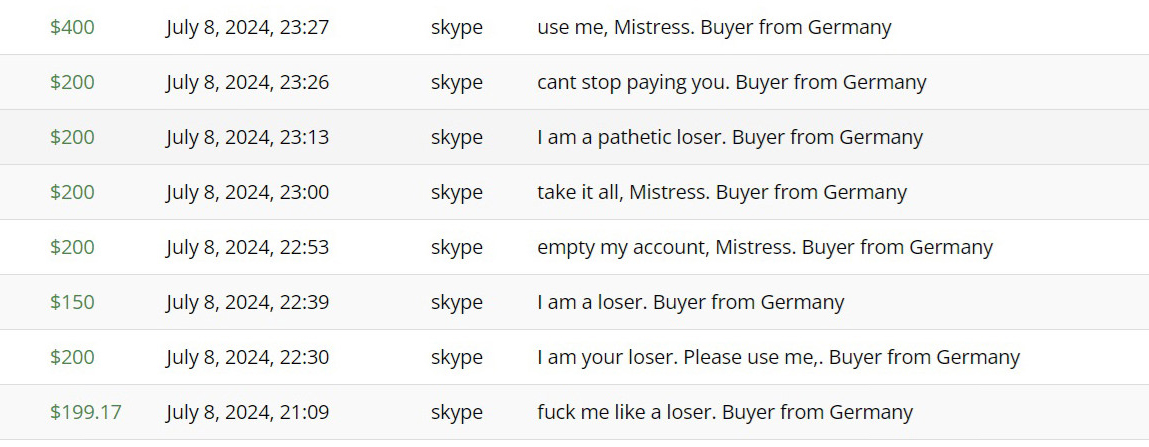This screenshot has height=447, width=1149.
Task: Select the 22:53 transaction date
Action: pyautogui.click(x=248, y=248)
